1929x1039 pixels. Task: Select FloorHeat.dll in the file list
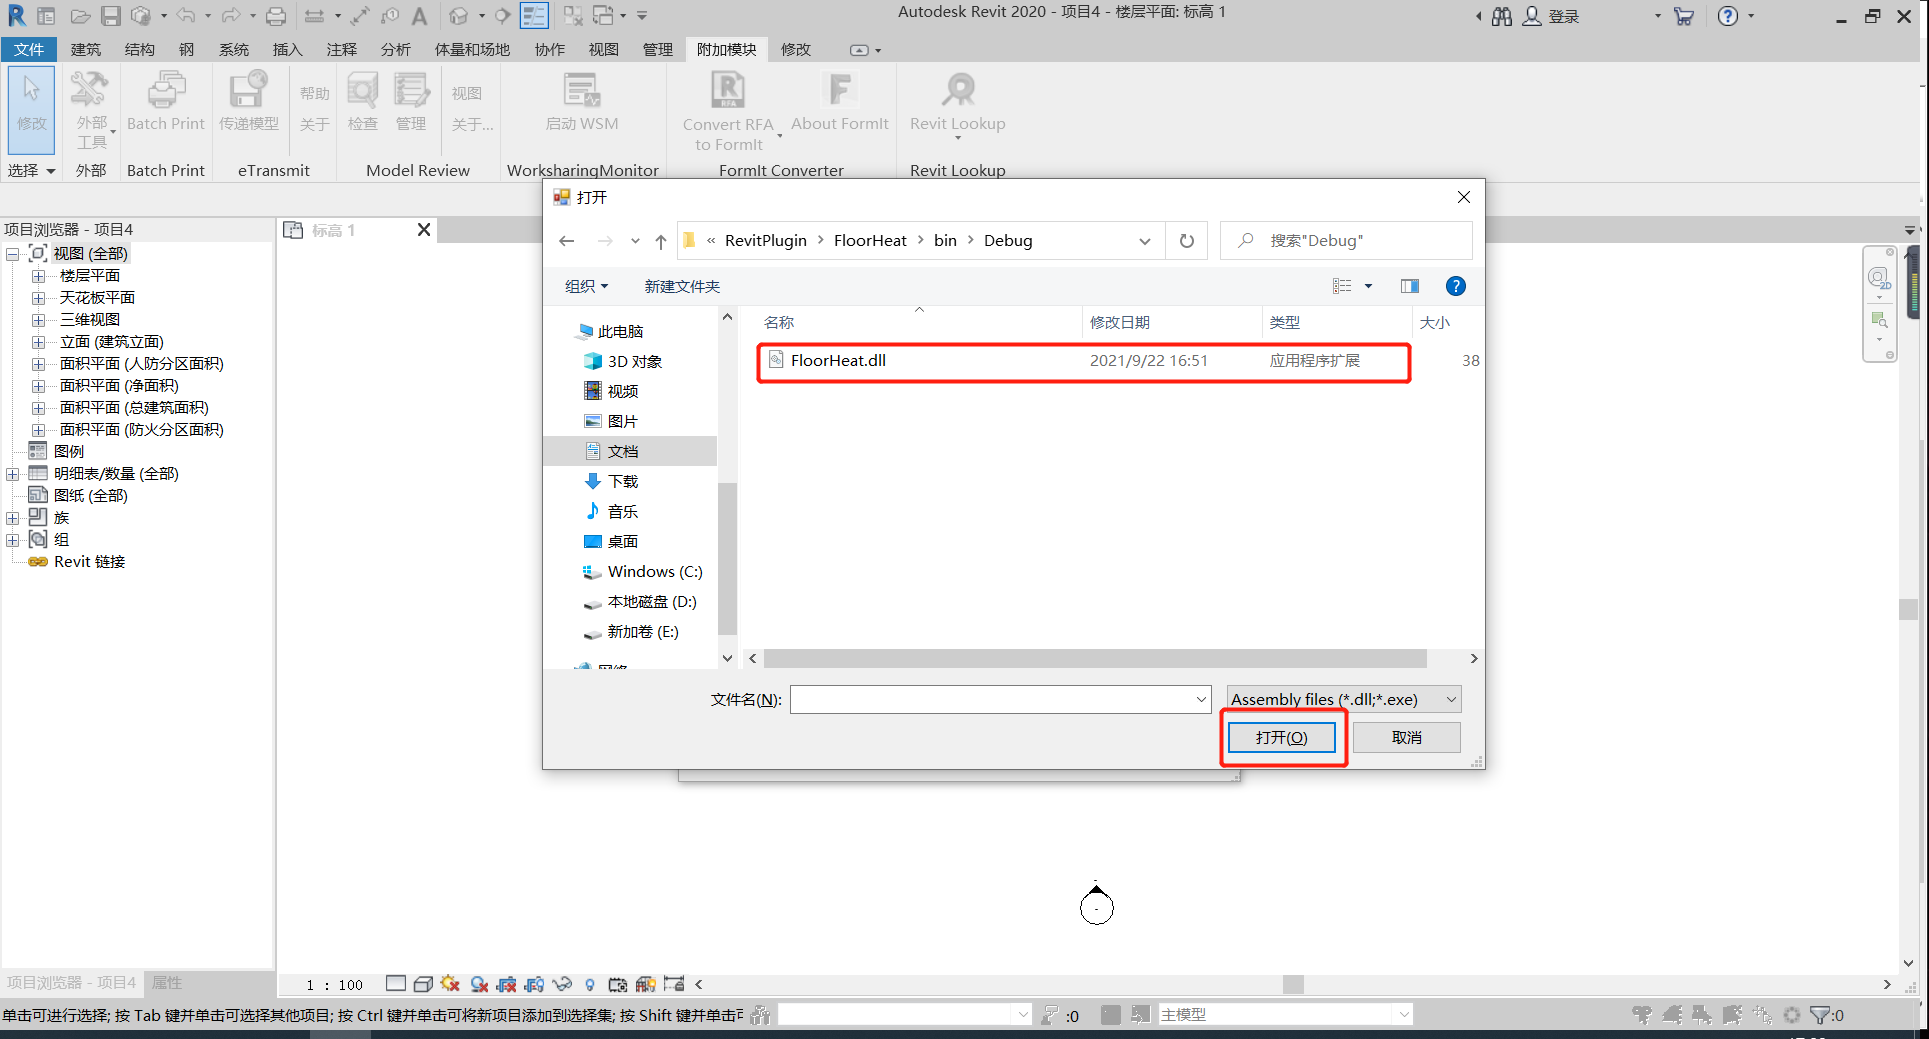836,360
